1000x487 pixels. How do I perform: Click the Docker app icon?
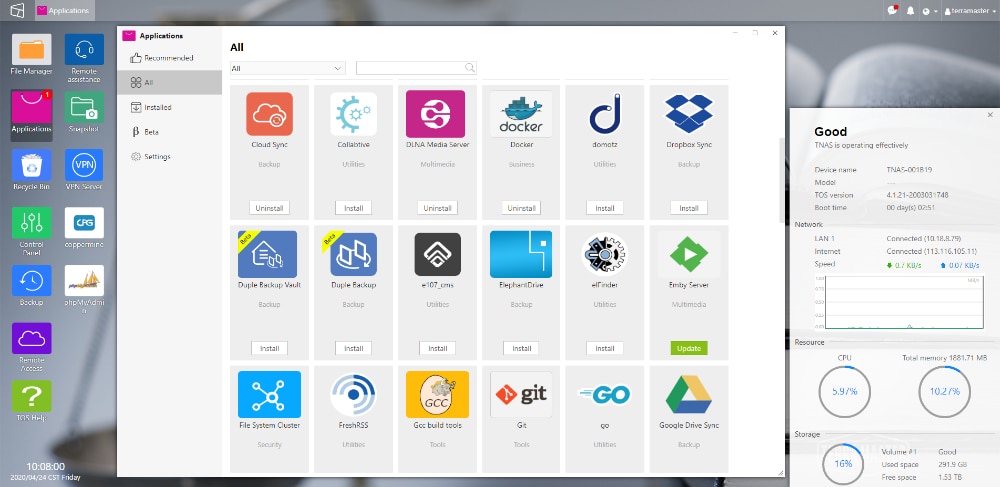pos(521,114)
